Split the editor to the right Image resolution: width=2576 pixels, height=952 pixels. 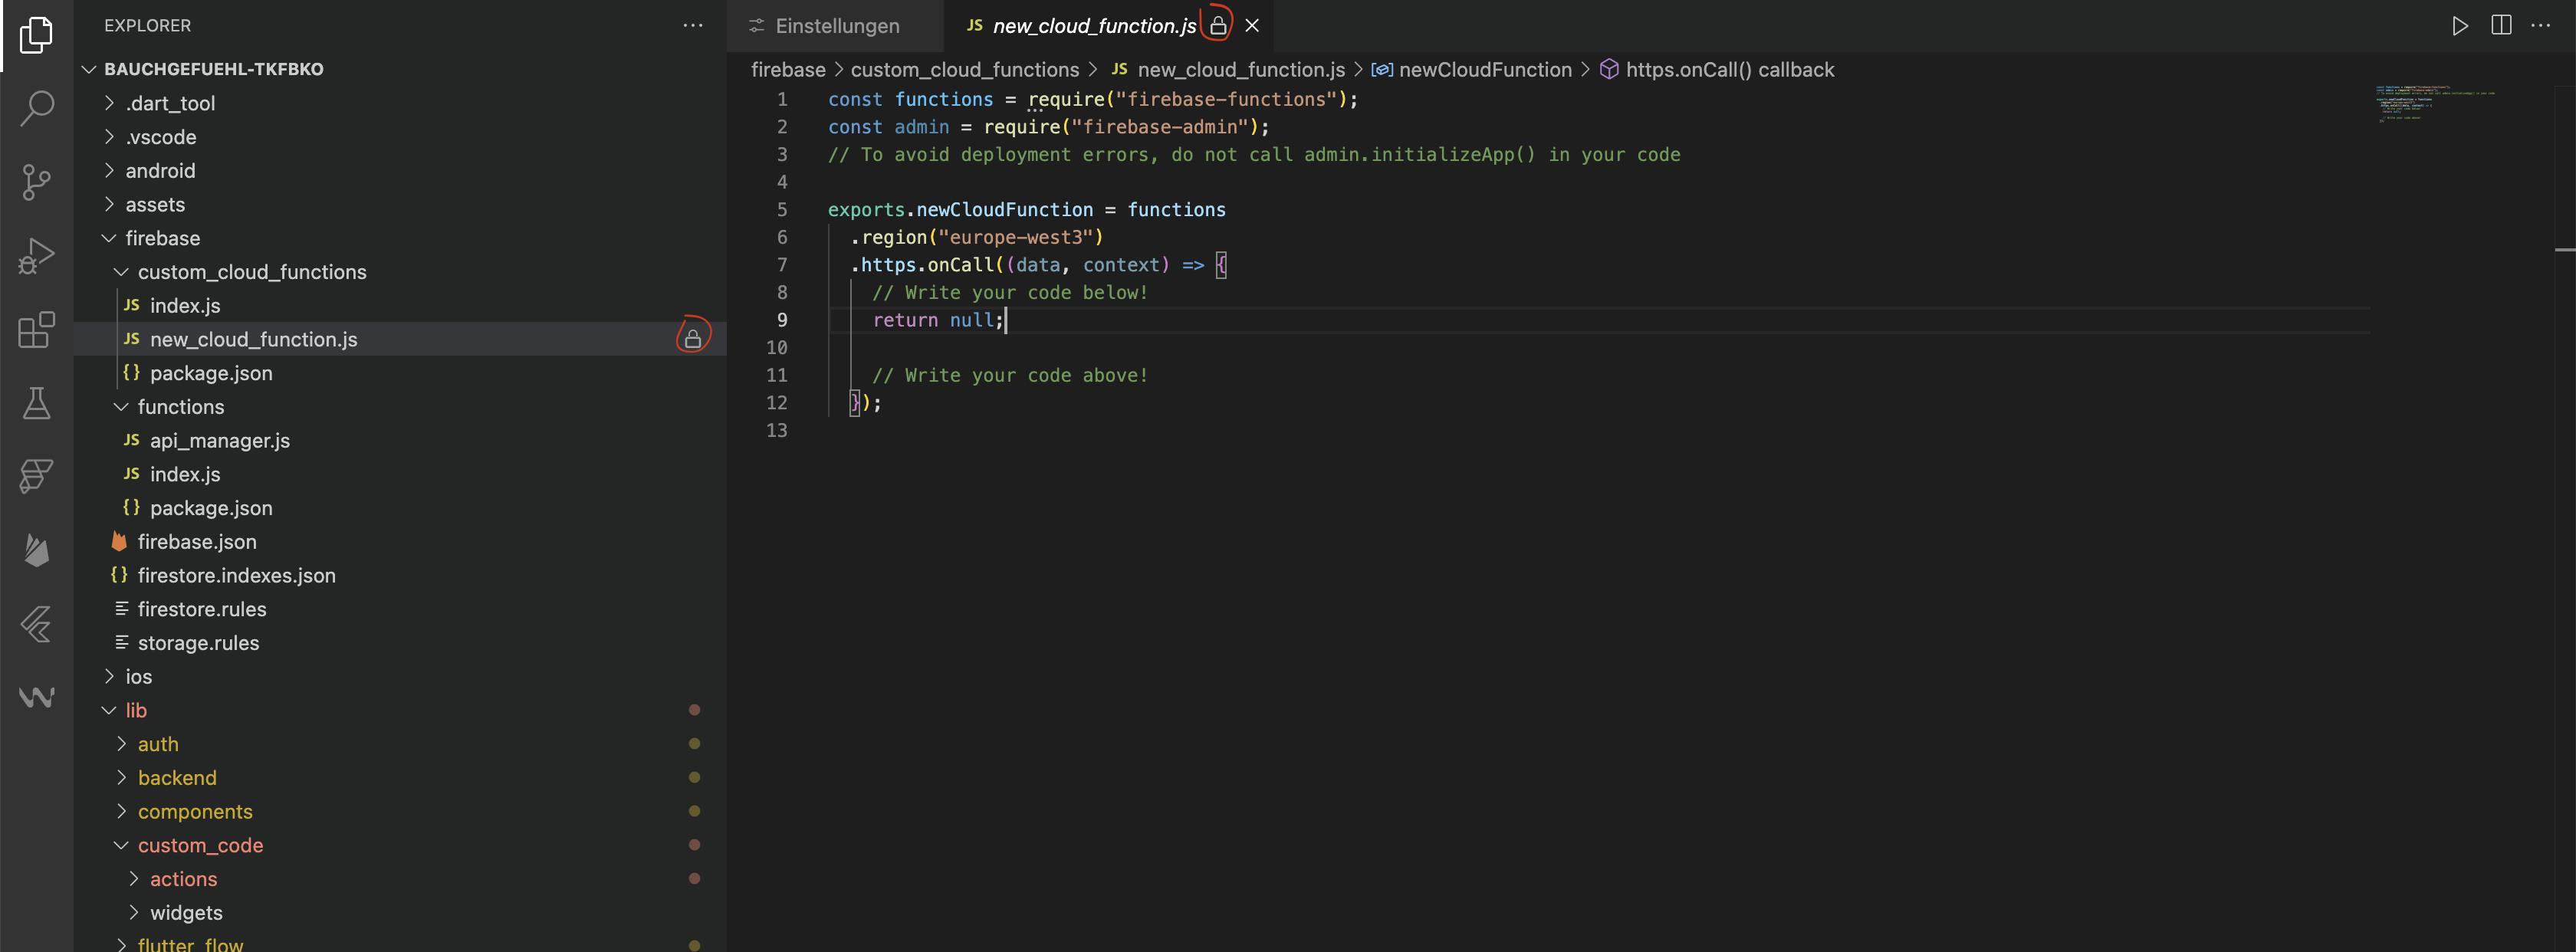tap(2500, 26)
